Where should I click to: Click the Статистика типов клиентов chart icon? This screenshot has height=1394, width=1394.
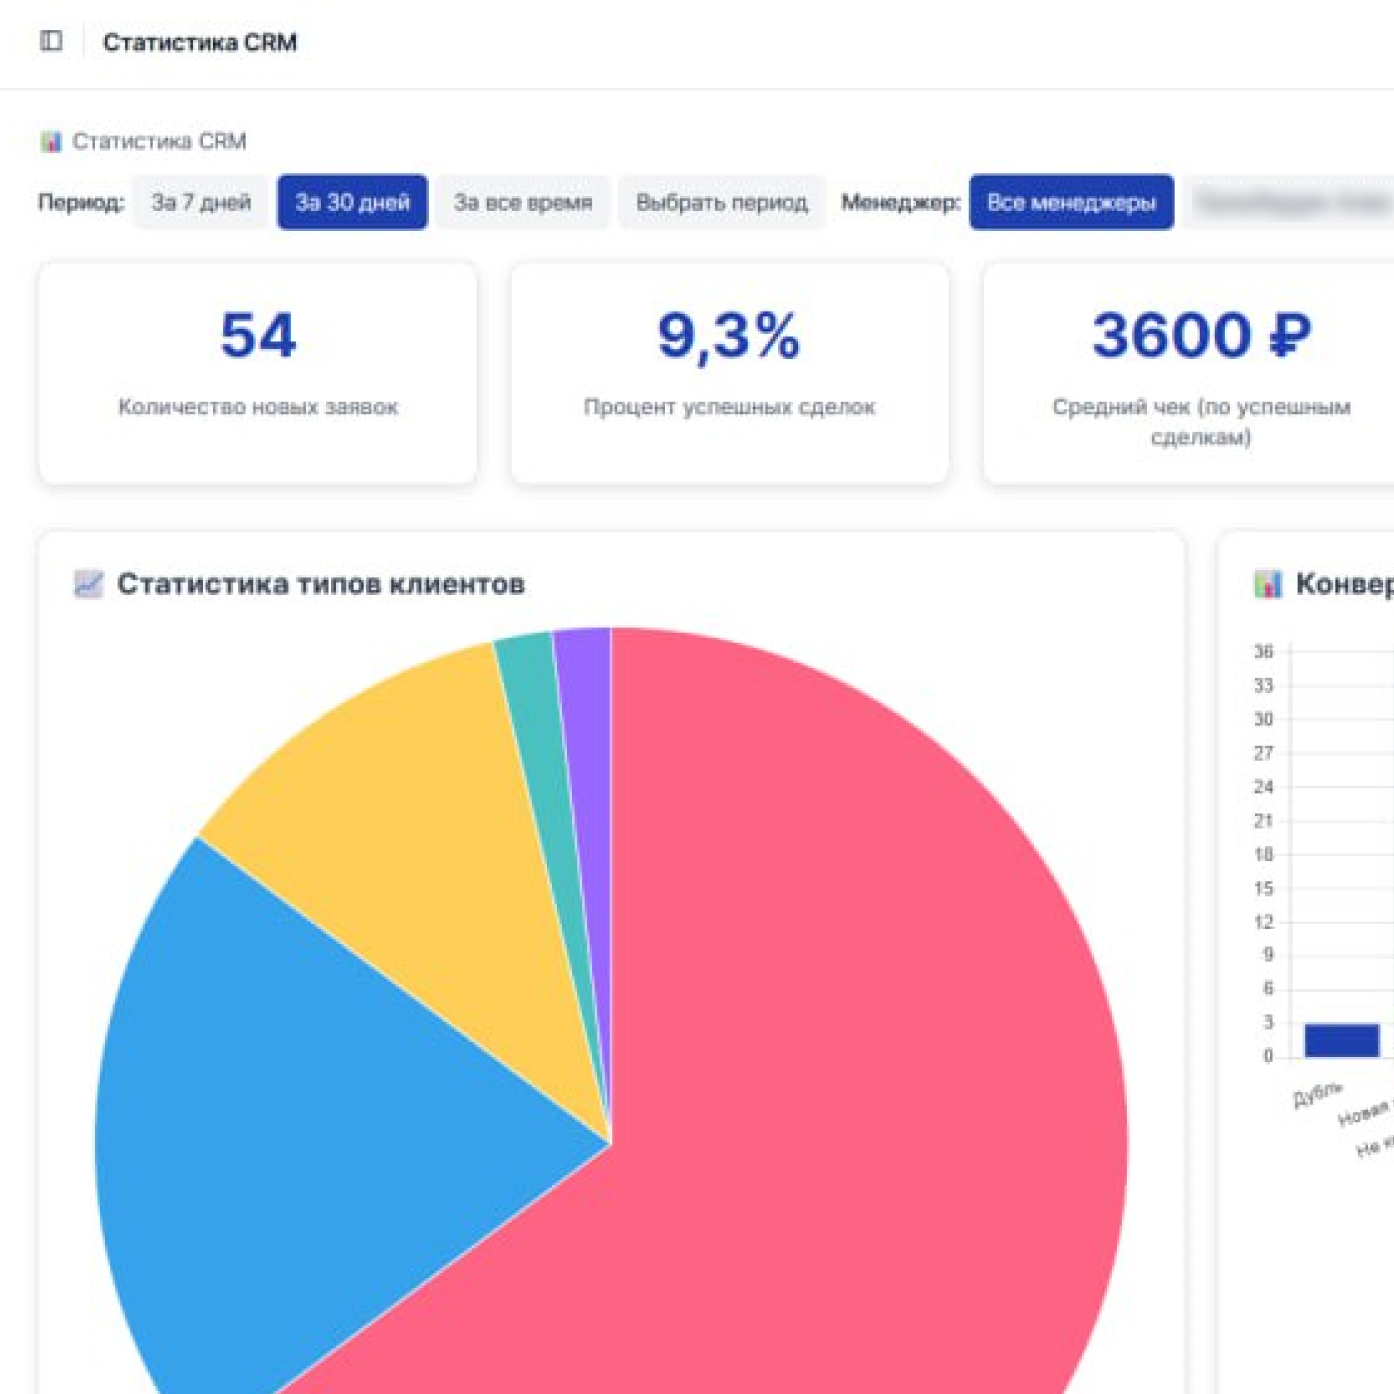(88, 584)
